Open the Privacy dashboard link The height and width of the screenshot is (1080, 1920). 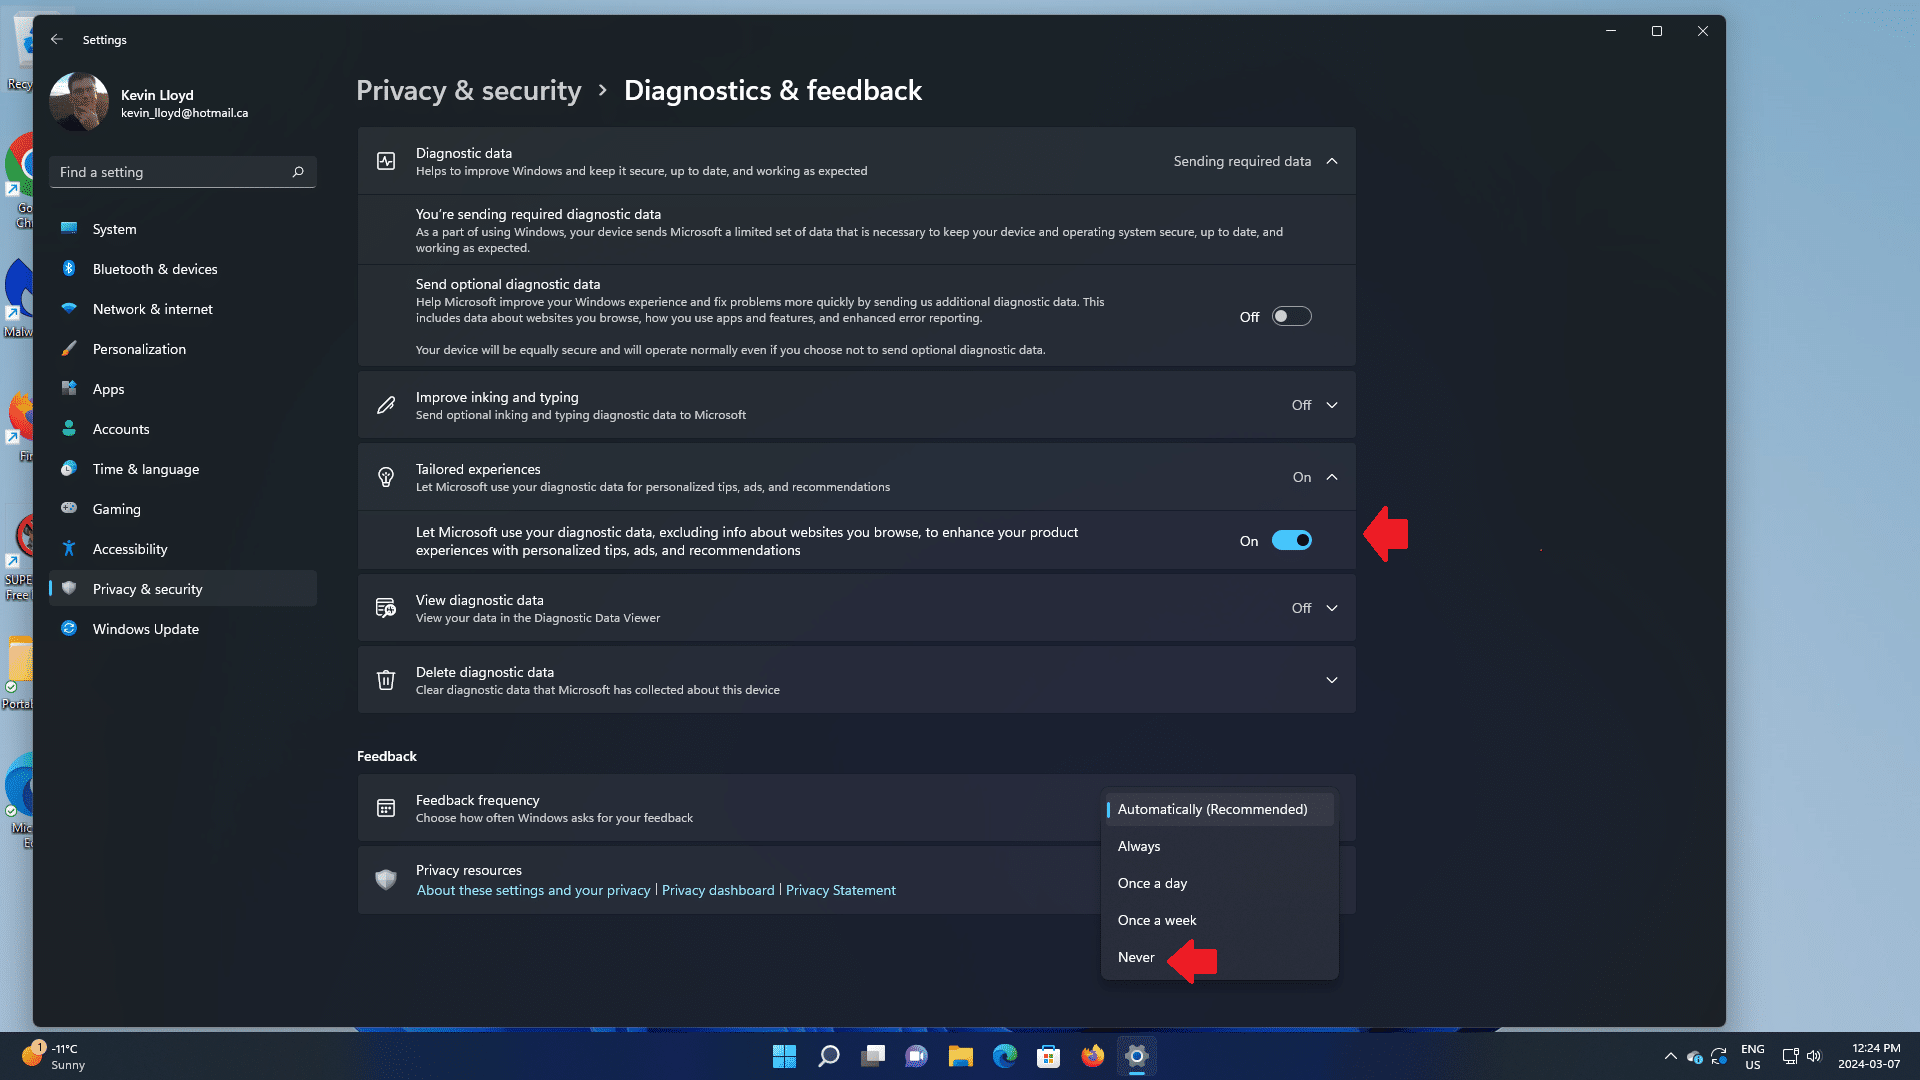tap(718, 890)
